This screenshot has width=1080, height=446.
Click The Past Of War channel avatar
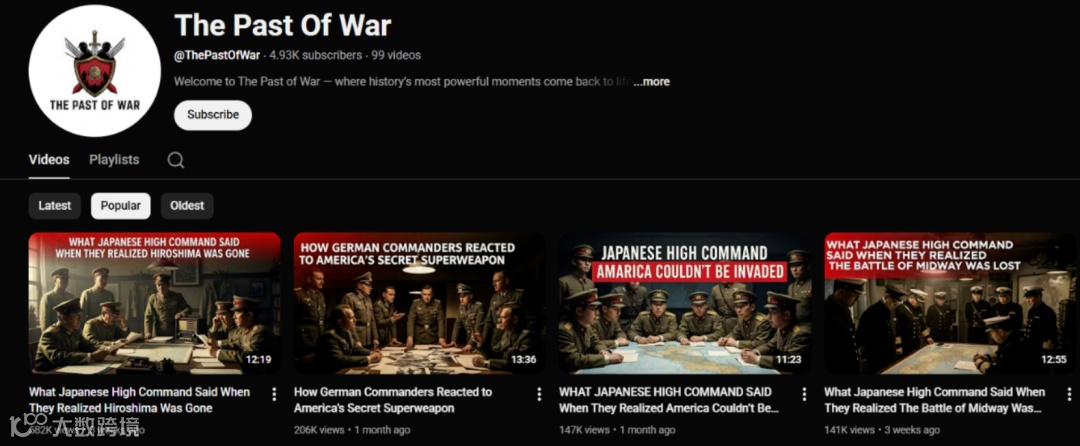pyautogui.click(x=94, y=71)
